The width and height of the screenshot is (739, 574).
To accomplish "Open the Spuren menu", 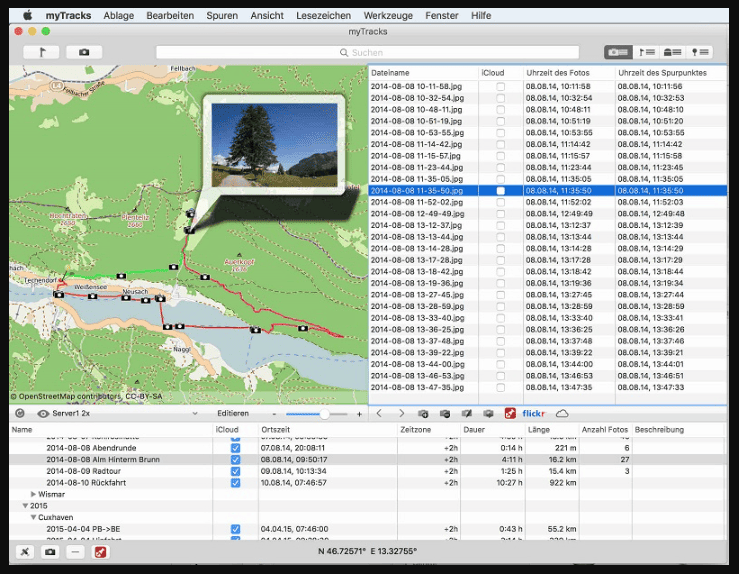I will pyautogui.click(x=222, y=16).
